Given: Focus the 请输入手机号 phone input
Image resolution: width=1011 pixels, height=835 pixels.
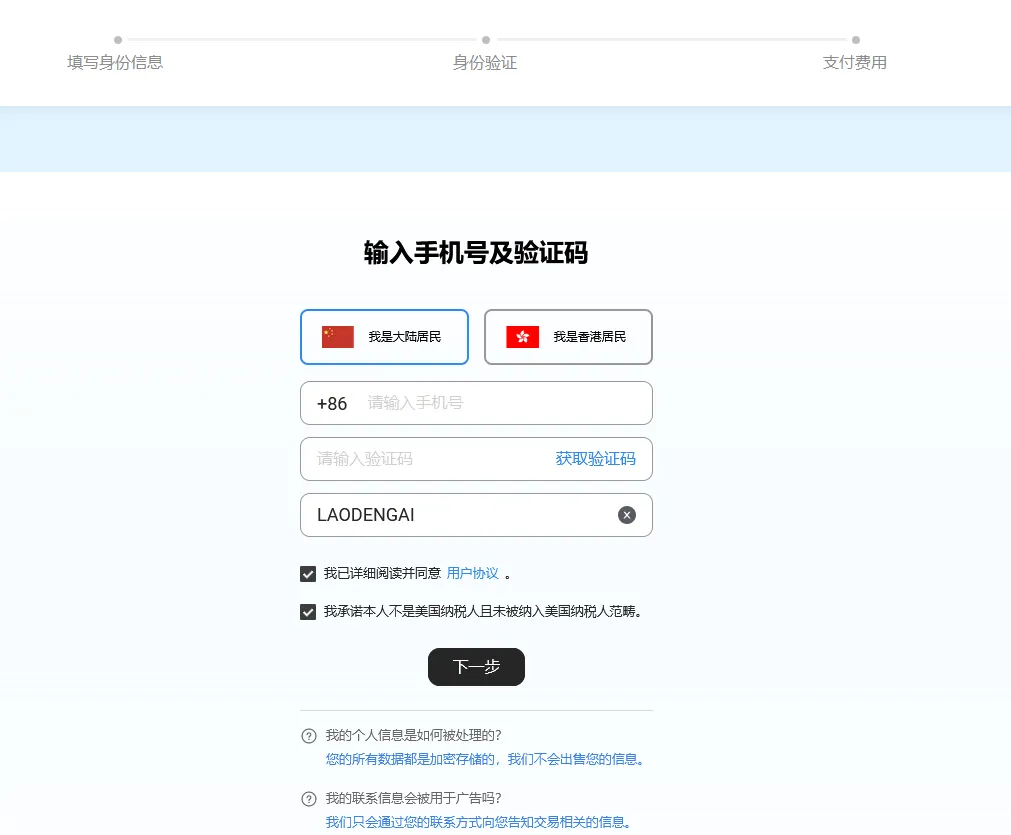Looking at the screenshot, I should click(x=500, y=404).
